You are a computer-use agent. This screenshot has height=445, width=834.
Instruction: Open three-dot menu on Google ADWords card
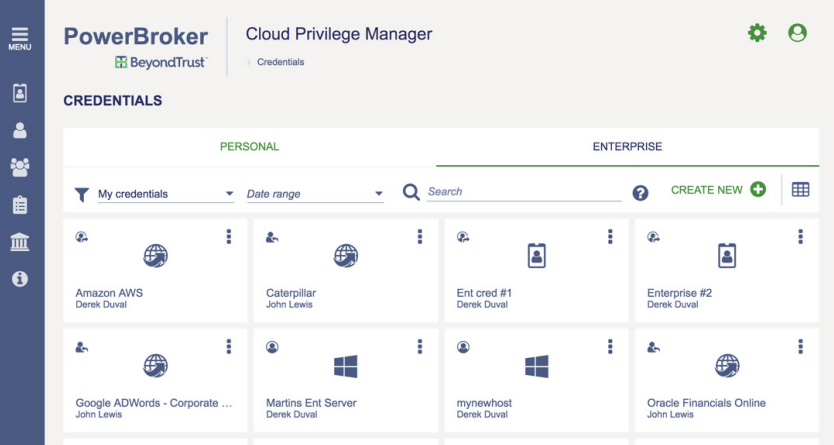click(229, 347)
